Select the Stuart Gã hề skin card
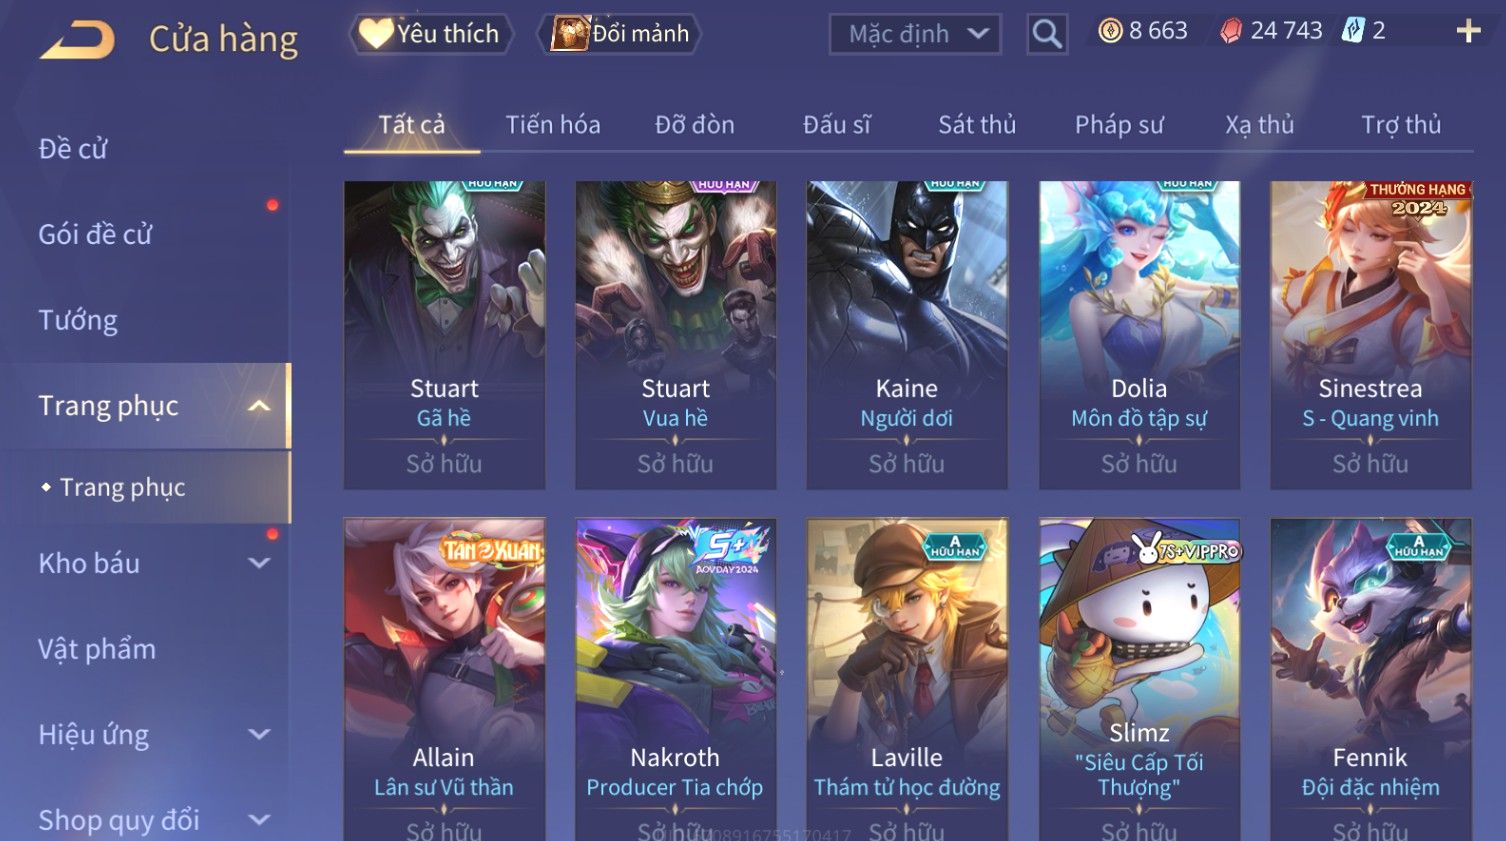 tap(444, 335)
